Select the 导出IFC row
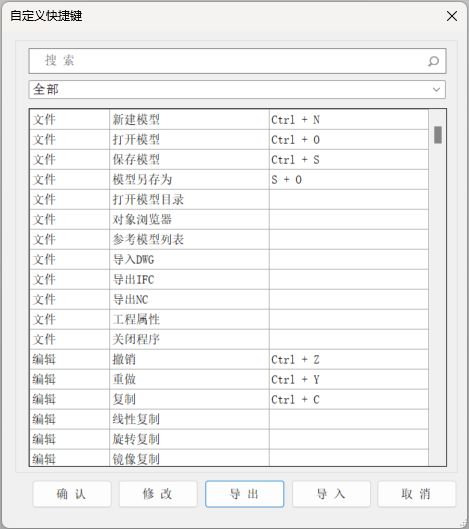 [x=229, y=279]
